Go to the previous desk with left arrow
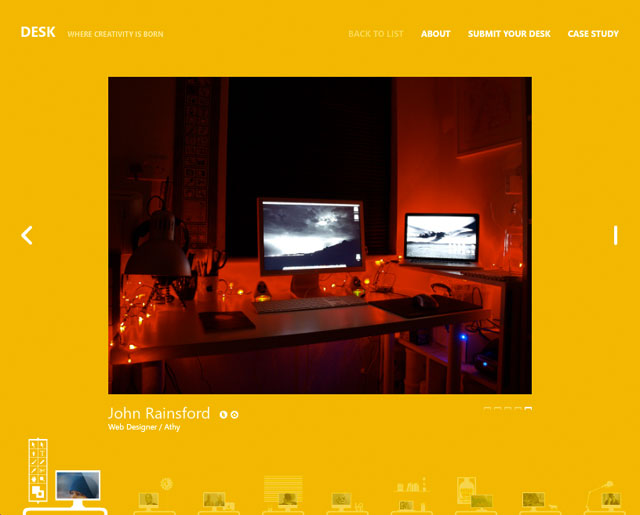Image resolution: width=640 pixels, height=515 pixels. 27,235
